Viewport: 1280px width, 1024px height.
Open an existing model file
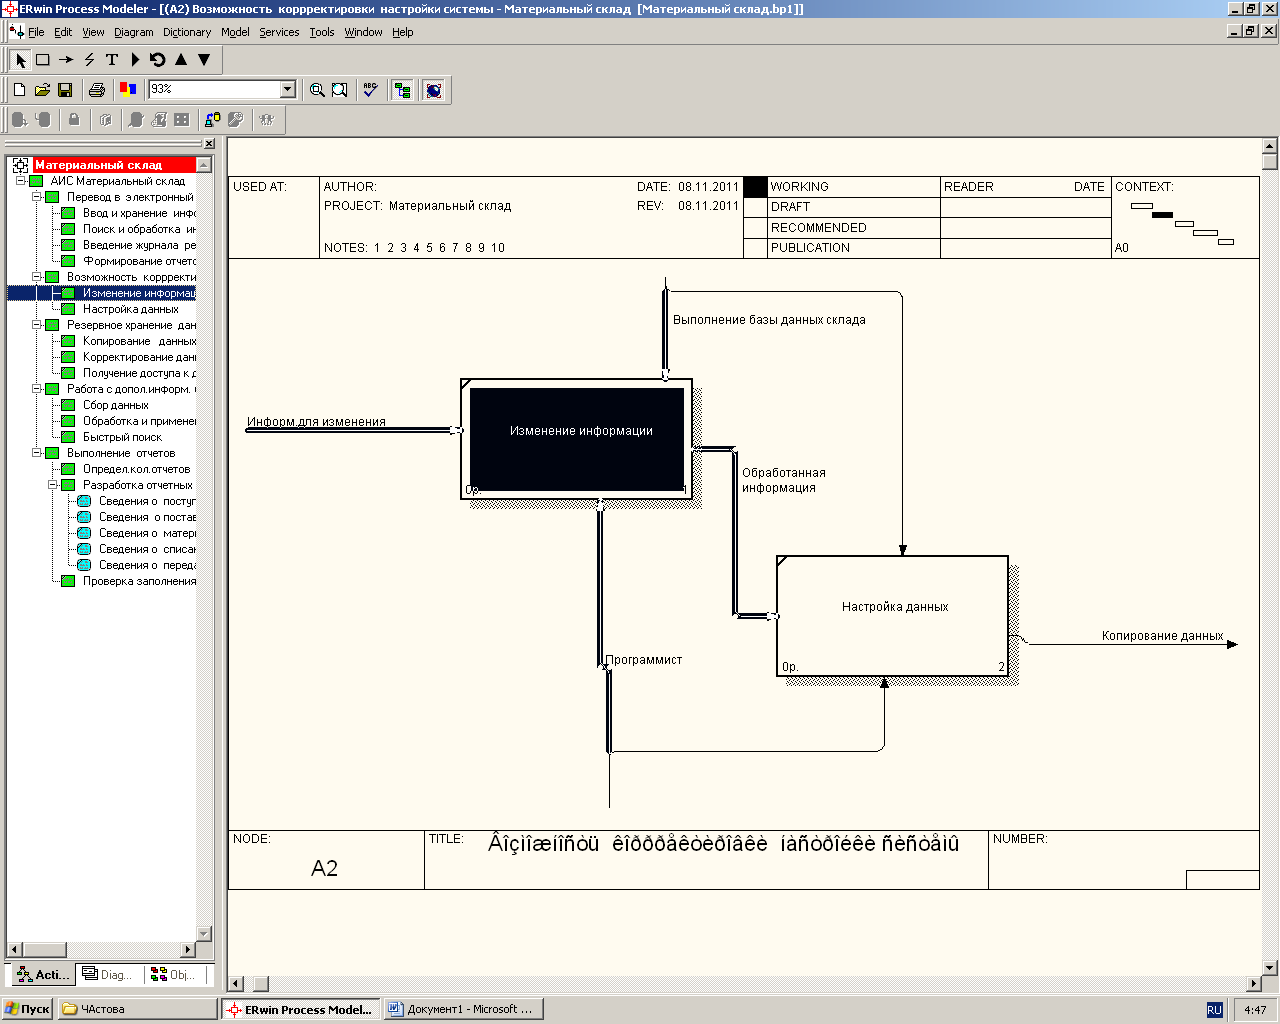point(42,90)
